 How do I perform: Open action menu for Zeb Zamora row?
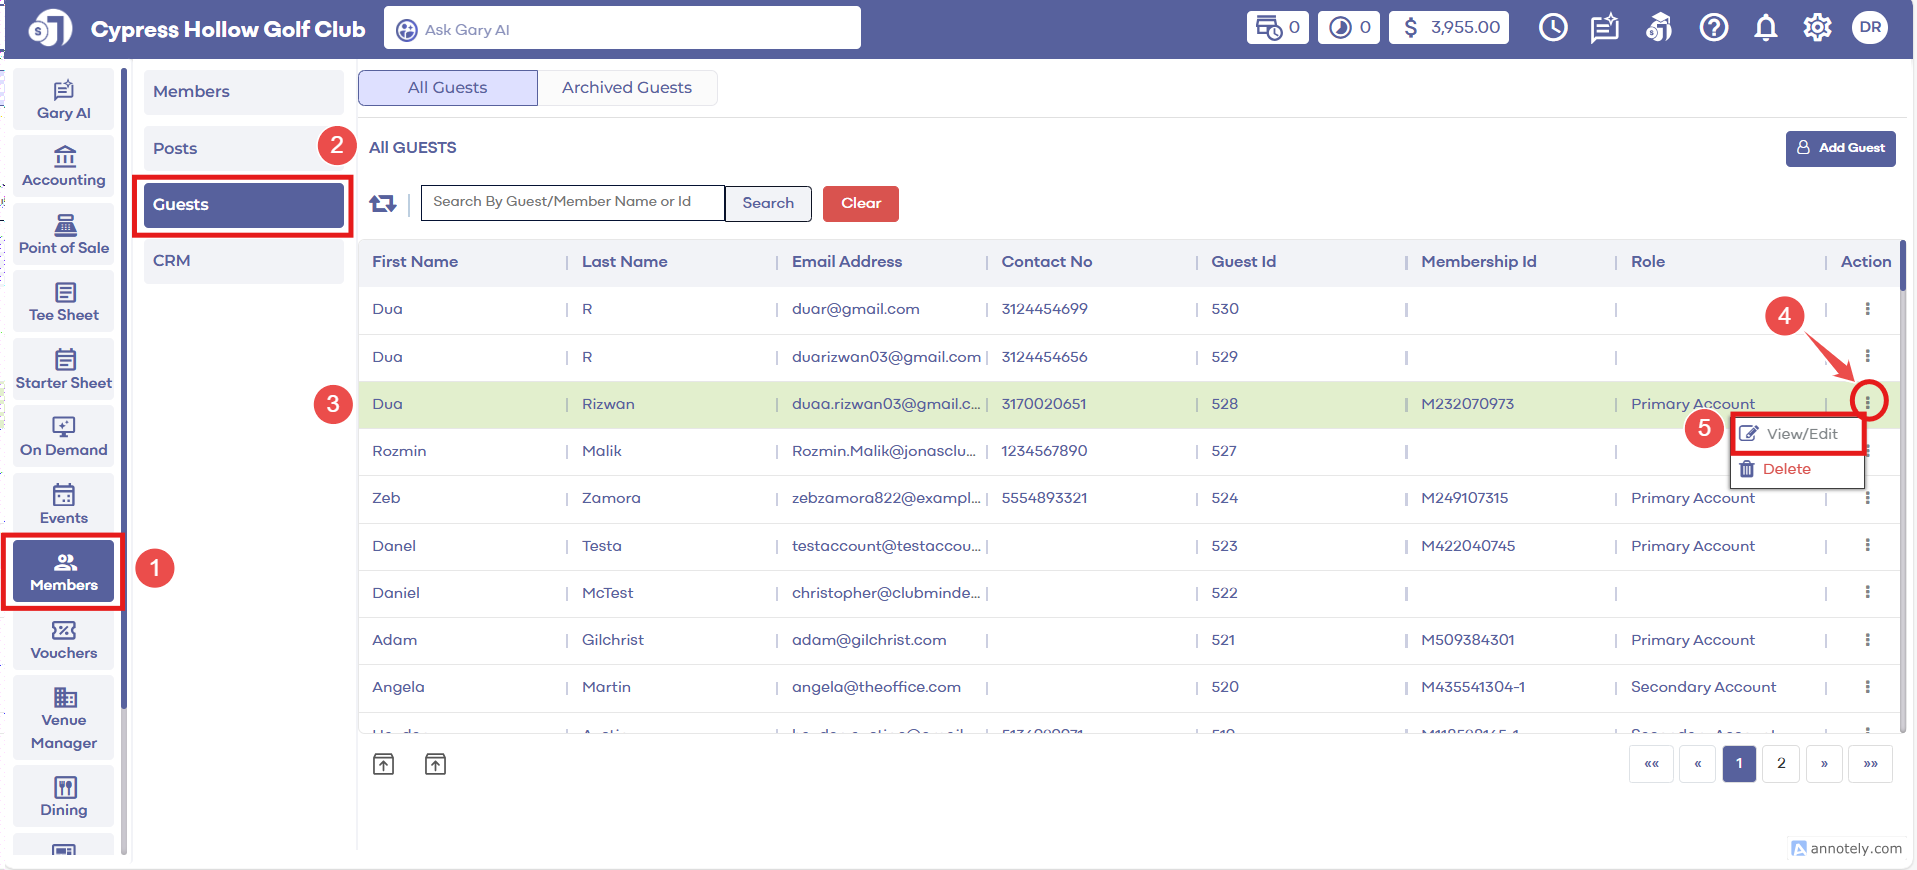[1867, 498]
